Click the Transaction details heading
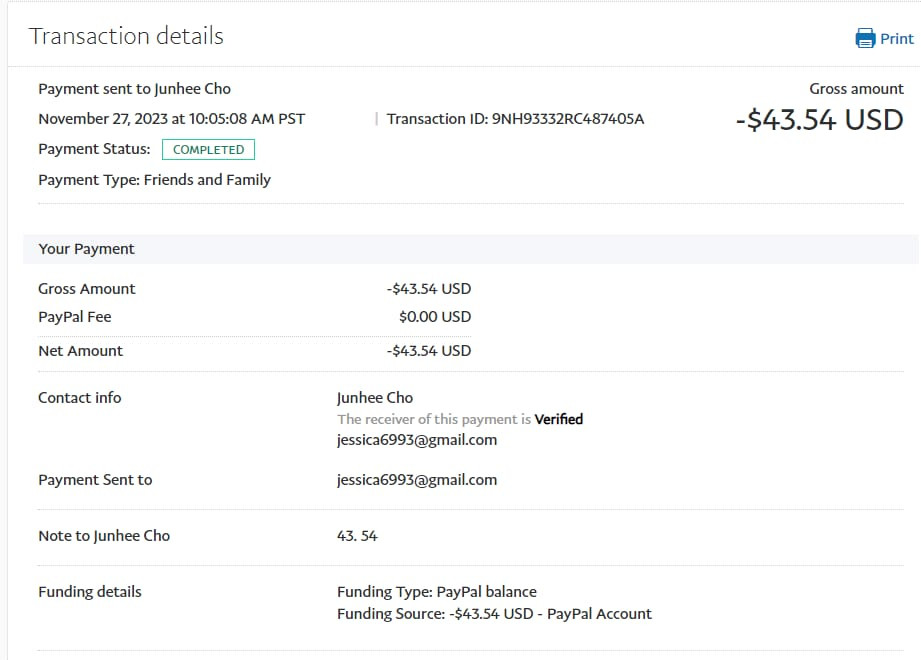 (x=126, y=36)
